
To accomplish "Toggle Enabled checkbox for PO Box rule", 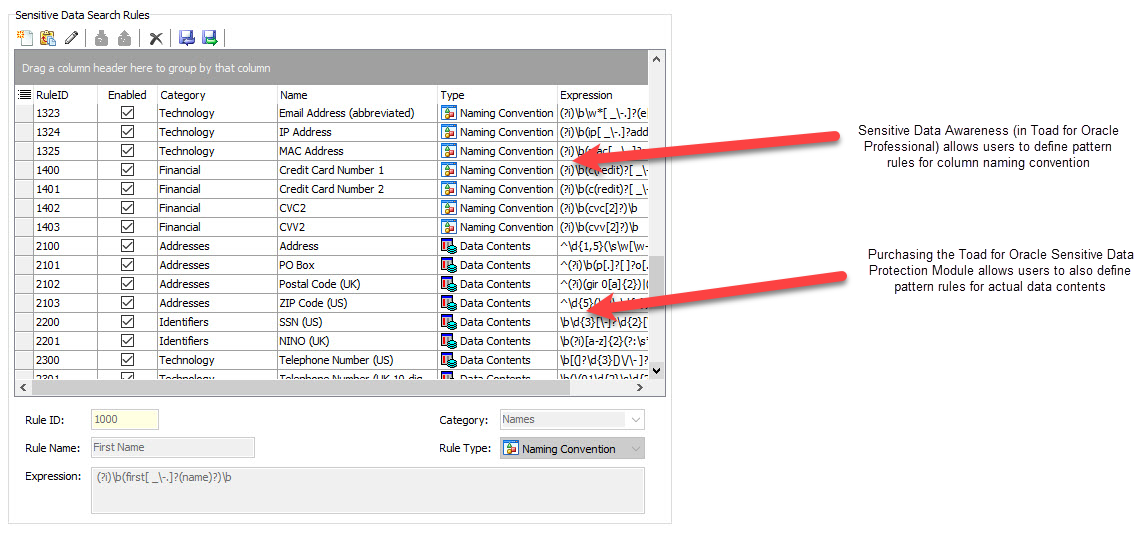I will click(128, 265).
